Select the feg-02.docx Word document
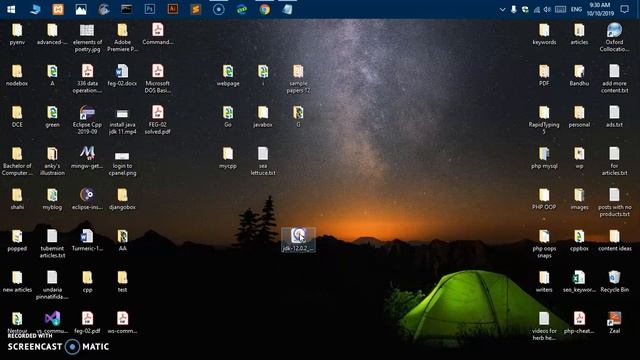The image size is (640, 360). [x=122, y=75]
